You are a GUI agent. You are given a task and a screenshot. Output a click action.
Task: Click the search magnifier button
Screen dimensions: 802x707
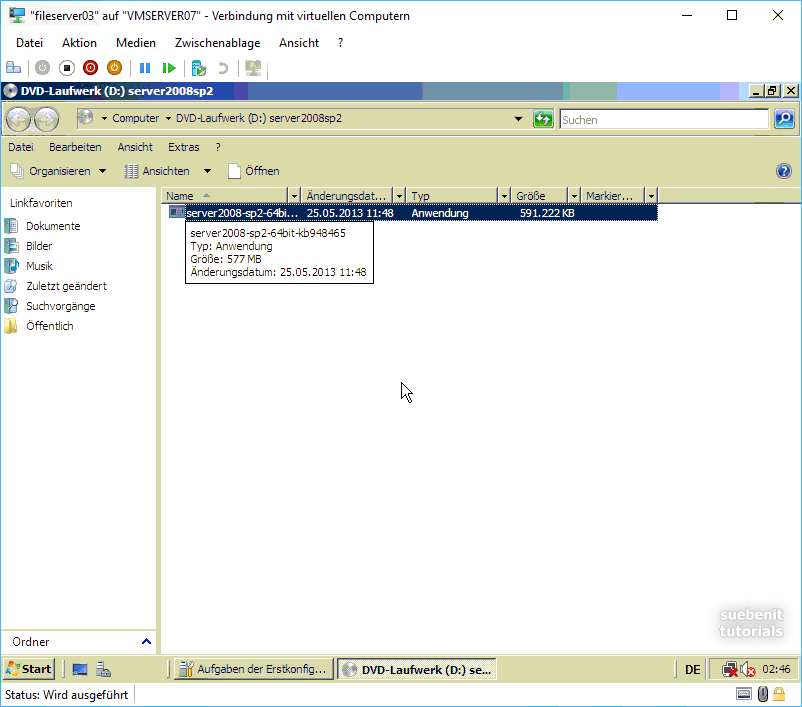(x=785, y=119)
